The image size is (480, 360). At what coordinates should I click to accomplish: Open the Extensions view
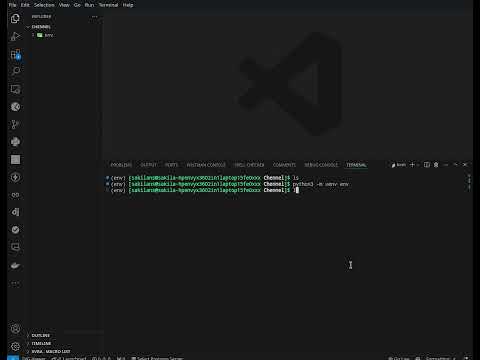tap(15, 54)
